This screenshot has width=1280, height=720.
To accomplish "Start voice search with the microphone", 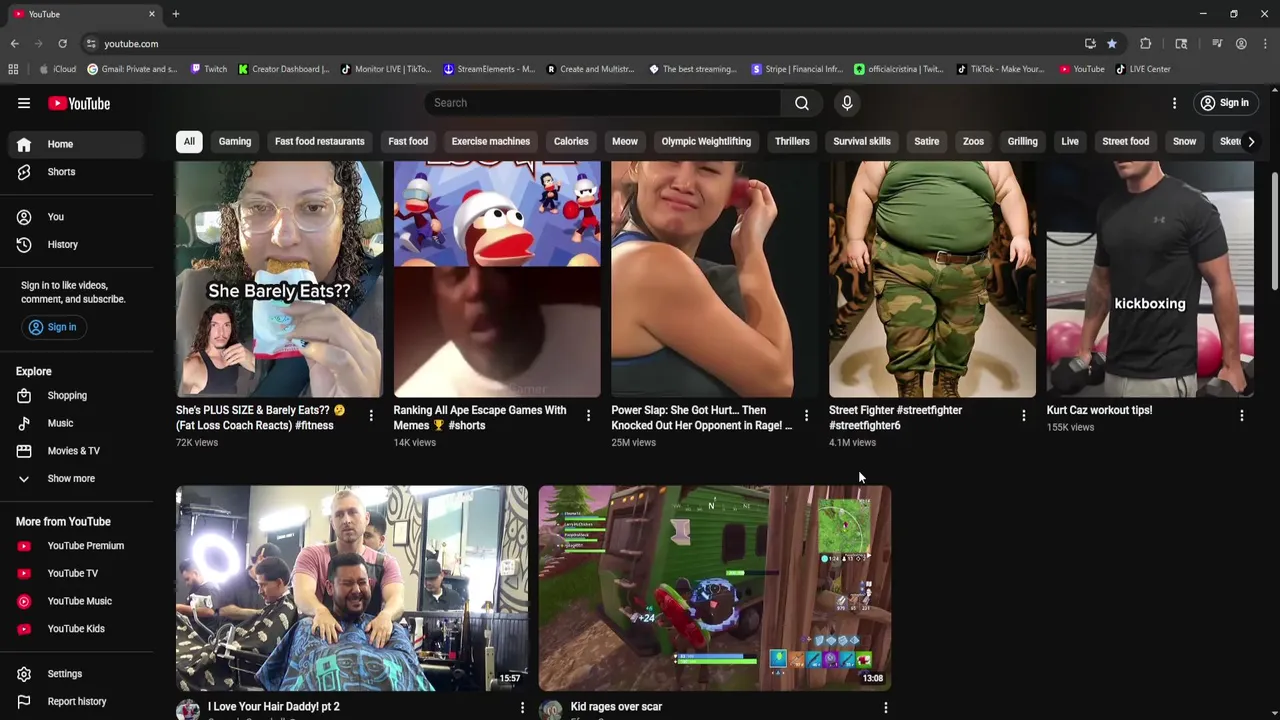I will pyautogui.click(x=847, y=103).
